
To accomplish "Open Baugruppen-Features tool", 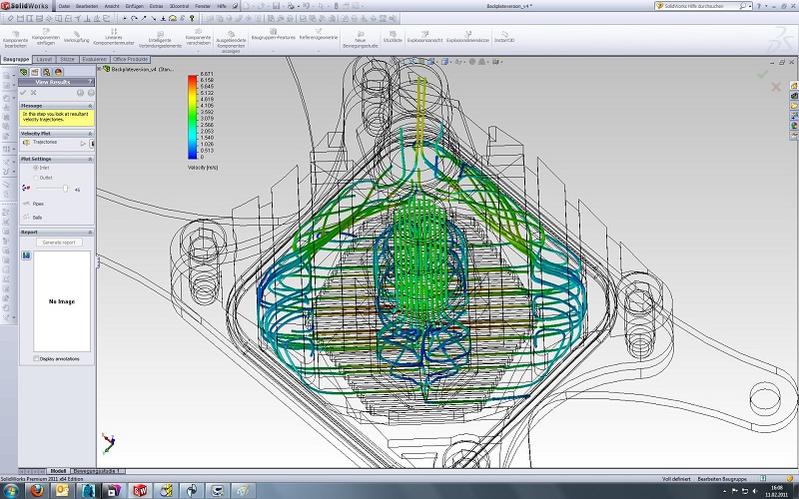I will (273, 35).
